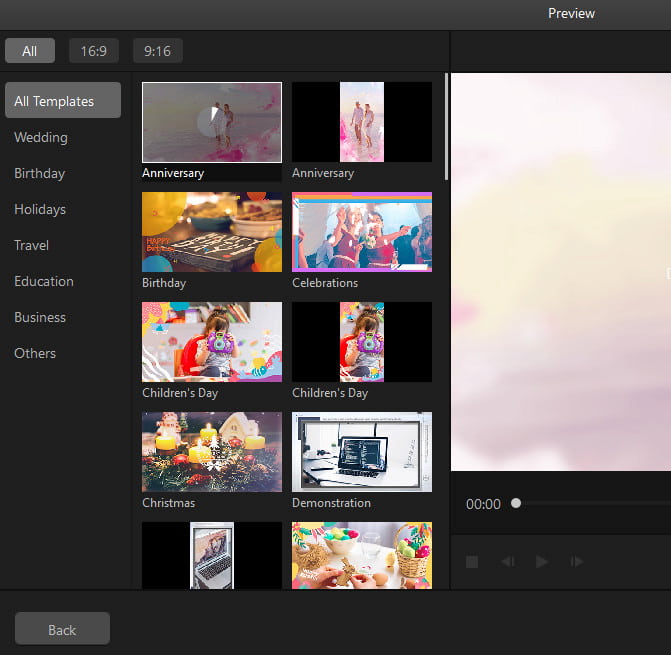Open the Wedding category

pyautogui.click(x=41, y=137)
